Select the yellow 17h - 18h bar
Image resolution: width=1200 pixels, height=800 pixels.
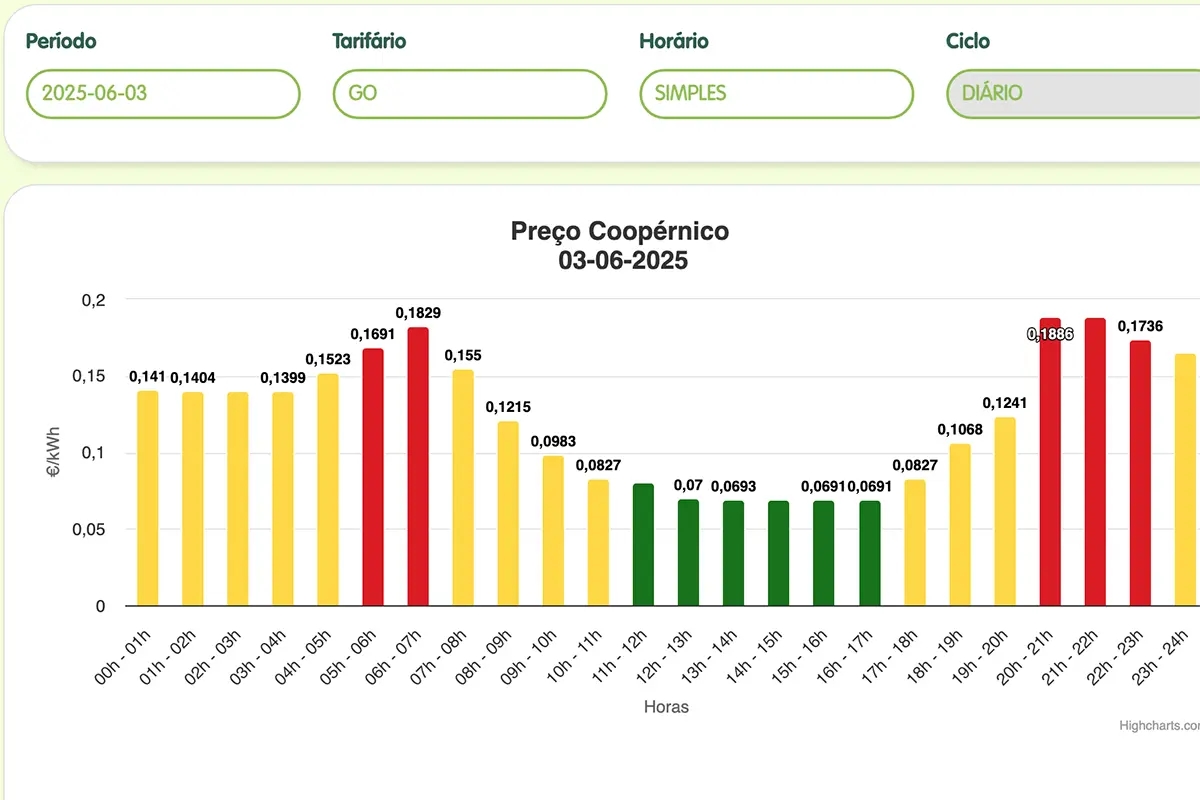click(915, 543)
